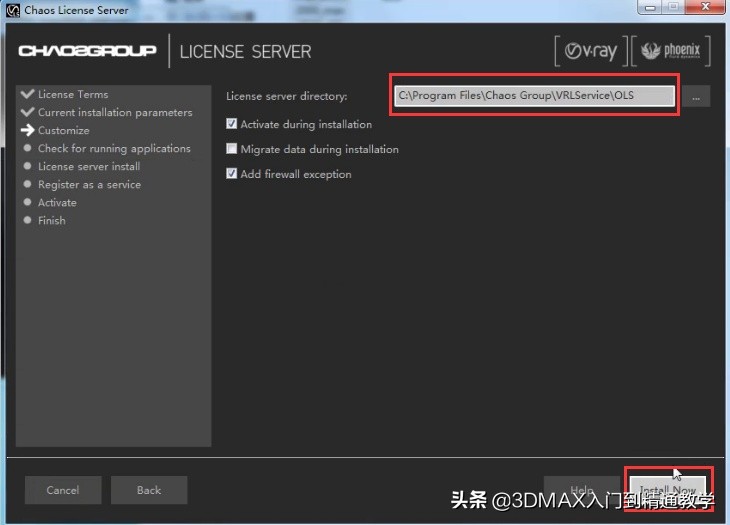Enable Migrate data during installation
The width and height of the screenshot is (730, 525).
(x=231, y=149)
